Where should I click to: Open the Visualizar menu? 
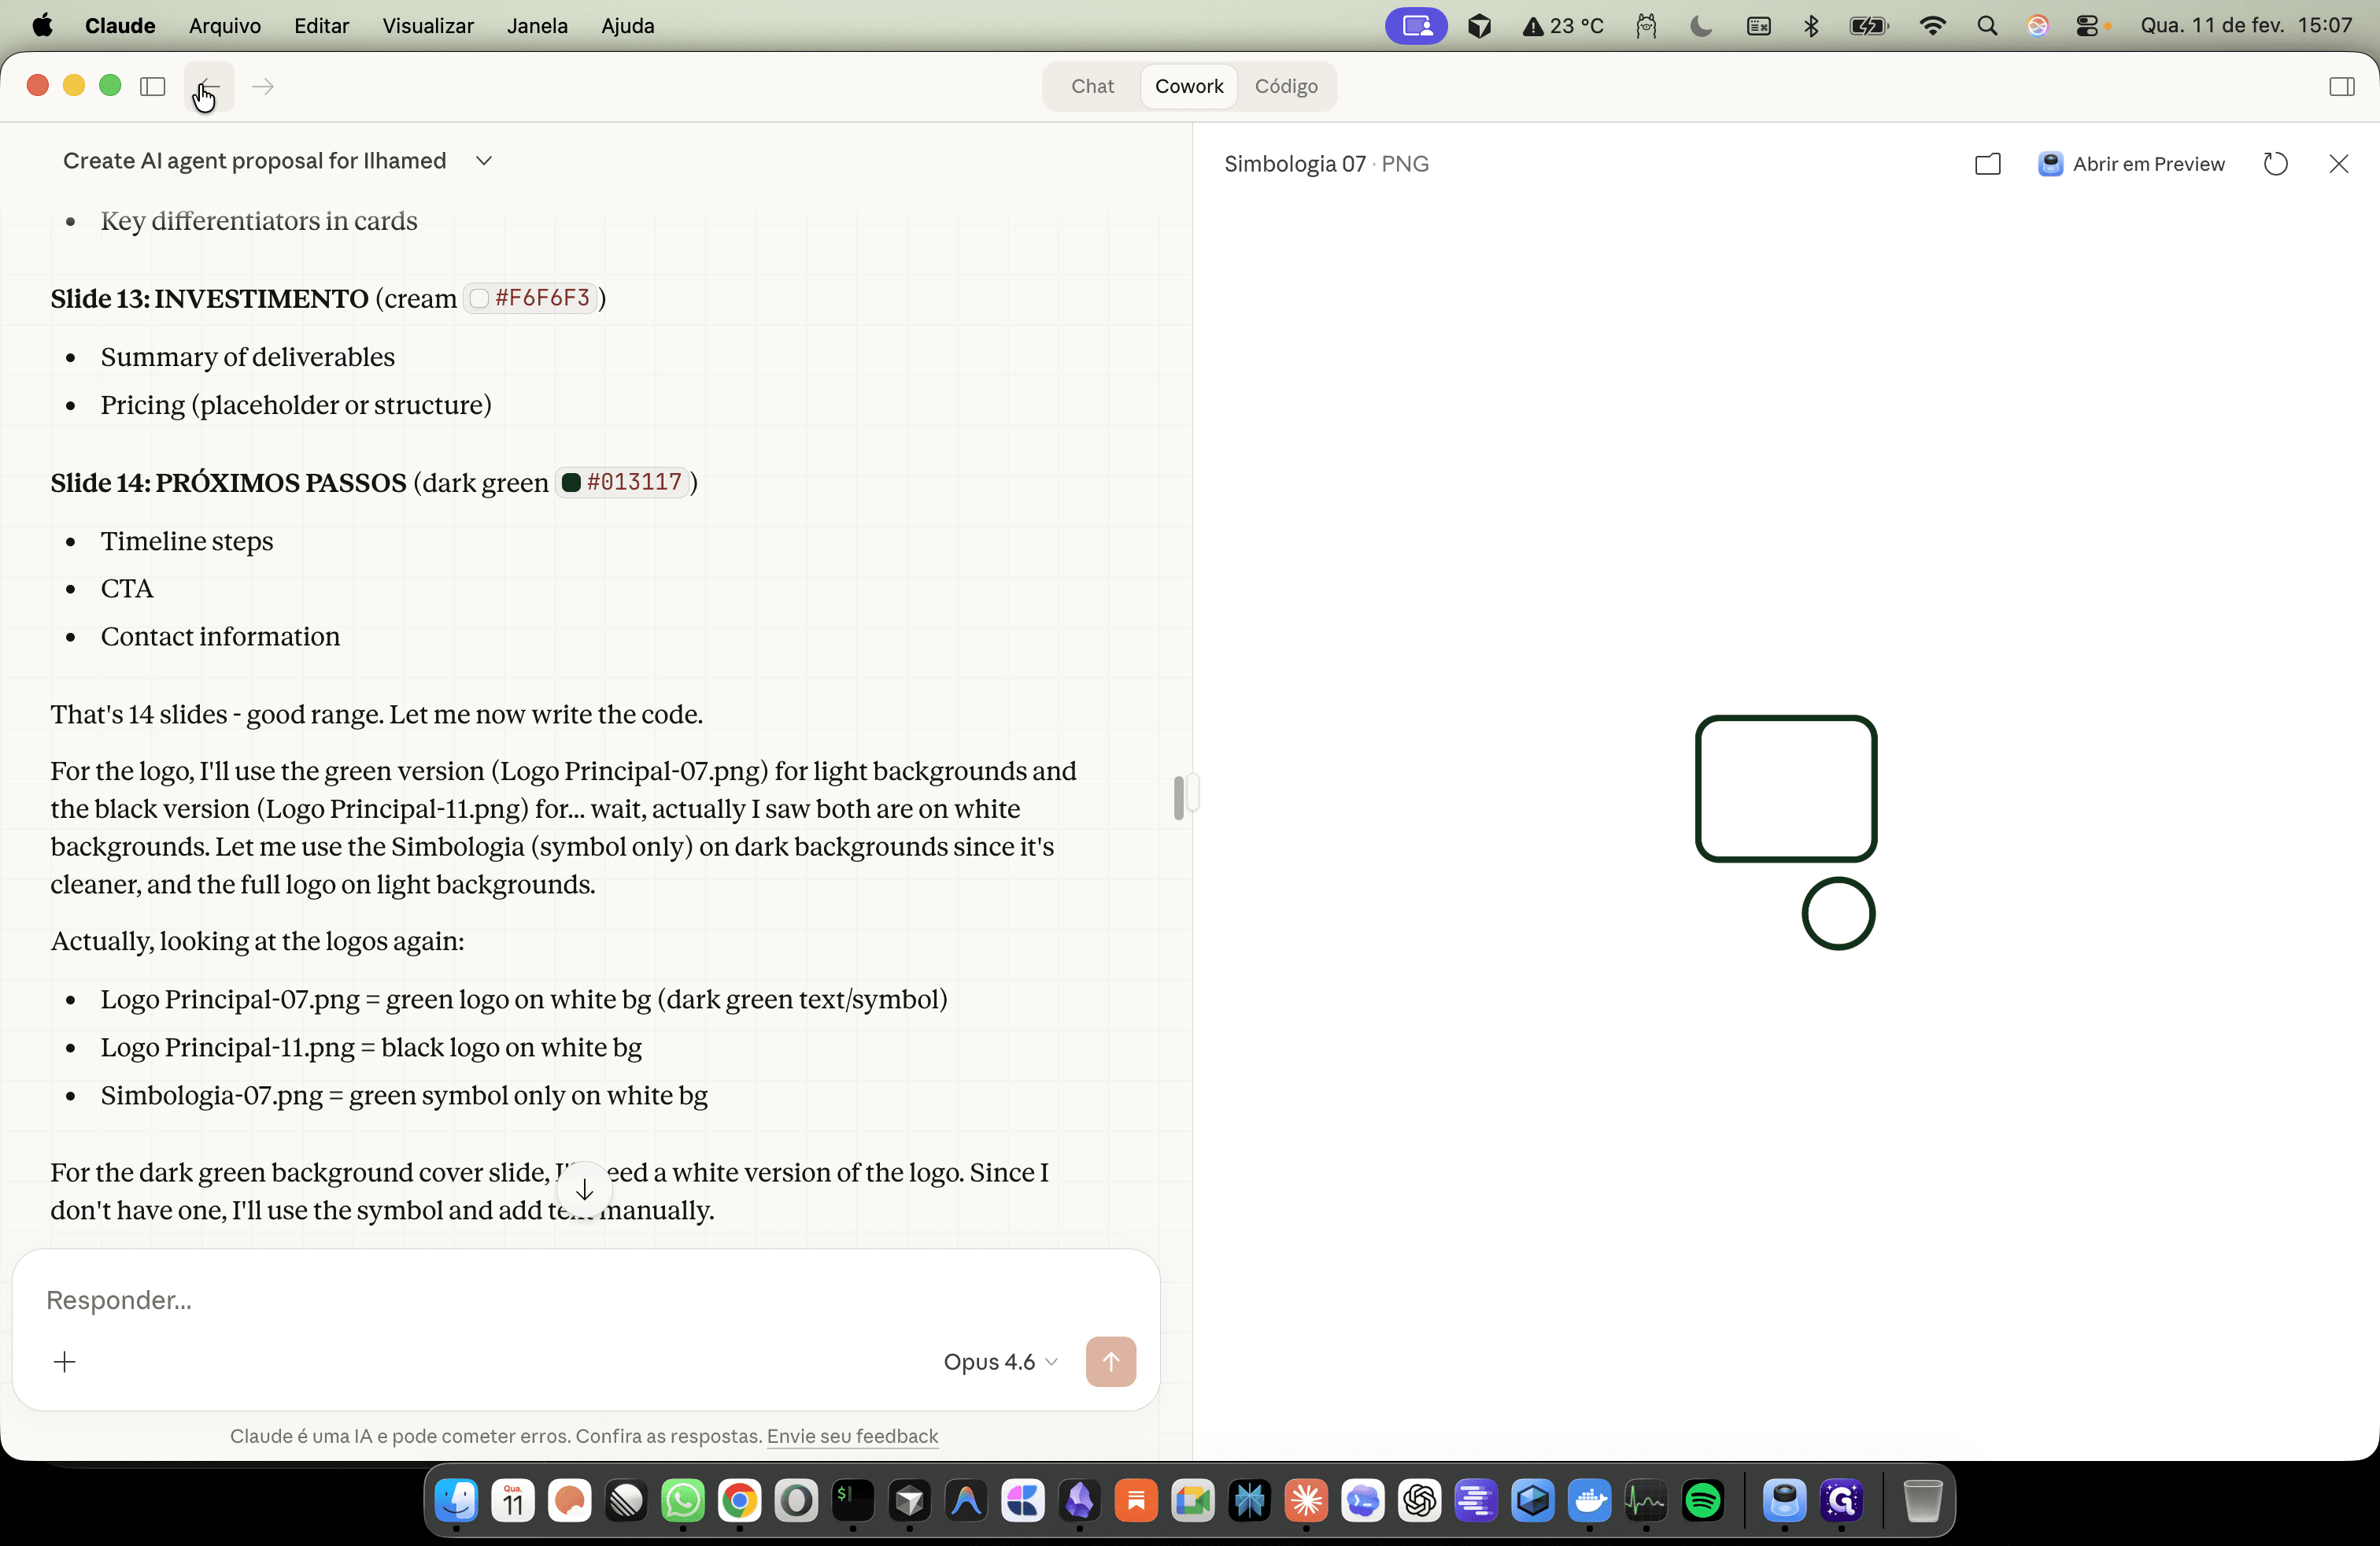tap(428, 26)
